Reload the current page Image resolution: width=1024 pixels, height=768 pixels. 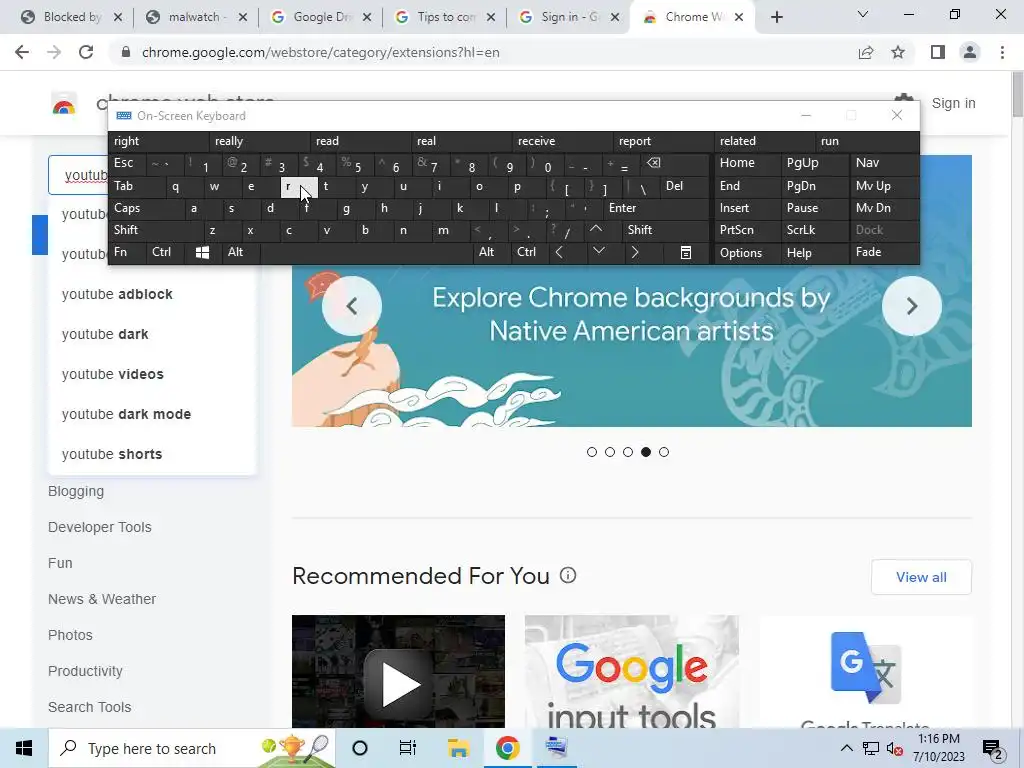pyautogui.click(x=86, y=52)
